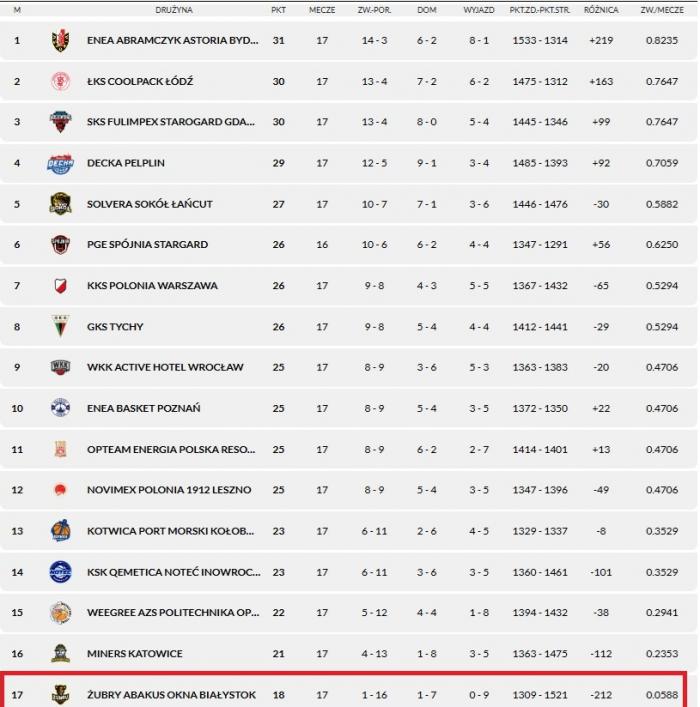Open SKS Fulimpex Starogard team link
The image size is (700, 707).
pyautogui.click(x=172, y=122)
